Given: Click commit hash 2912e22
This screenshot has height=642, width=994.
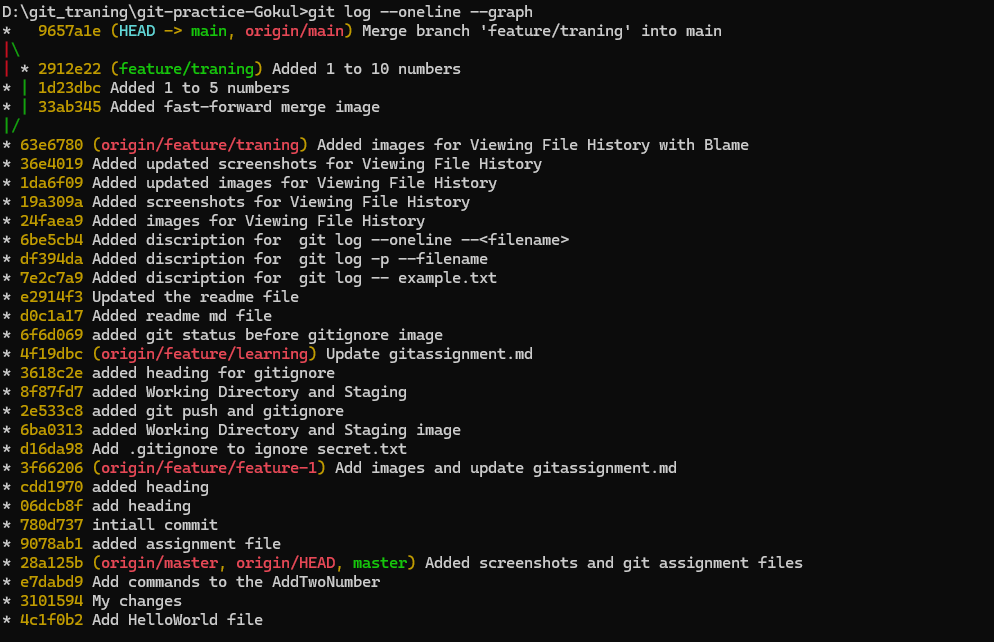Looking at the screenshot, I should [x=69, y=69].
